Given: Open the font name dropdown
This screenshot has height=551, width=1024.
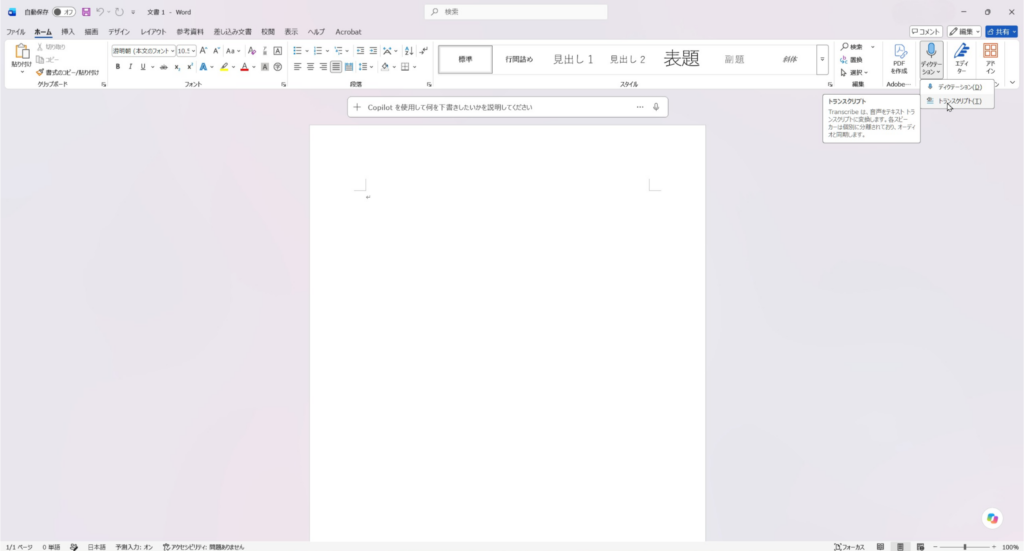Looking at the screenshot, I should click(x=172, y=51).
